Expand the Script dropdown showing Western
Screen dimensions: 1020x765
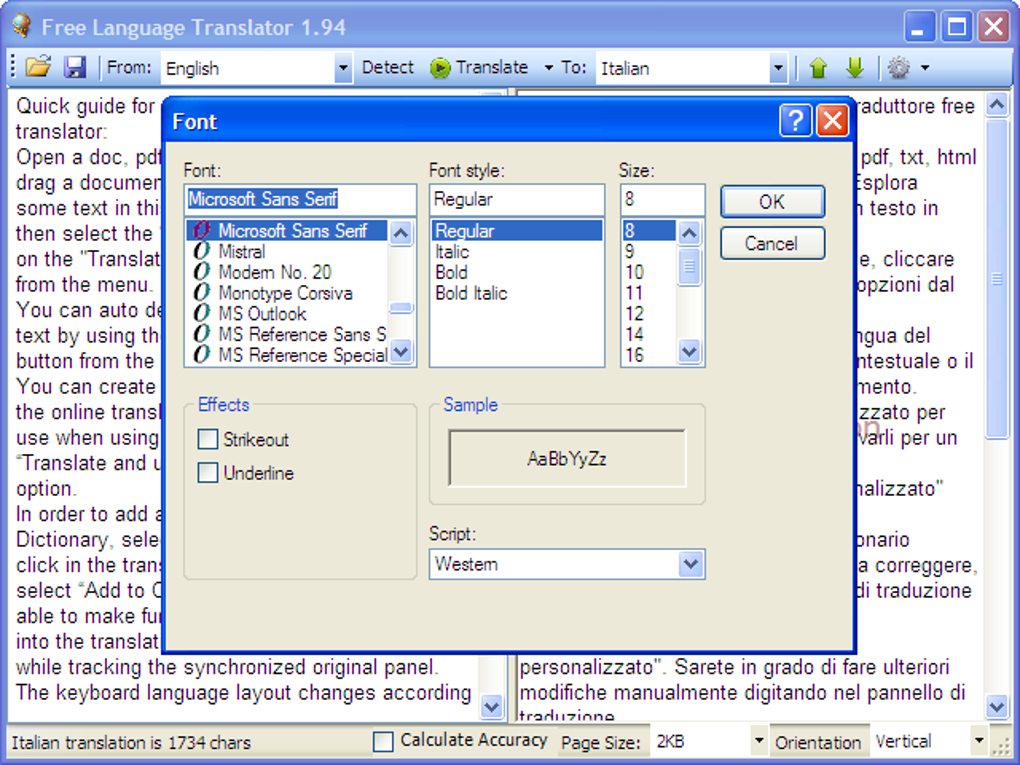tap(690, 564)
